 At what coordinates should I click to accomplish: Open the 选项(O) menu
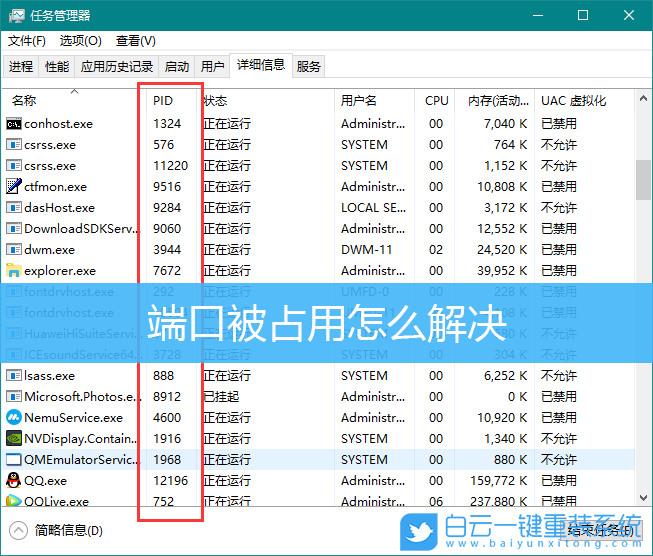coord(80,41)
